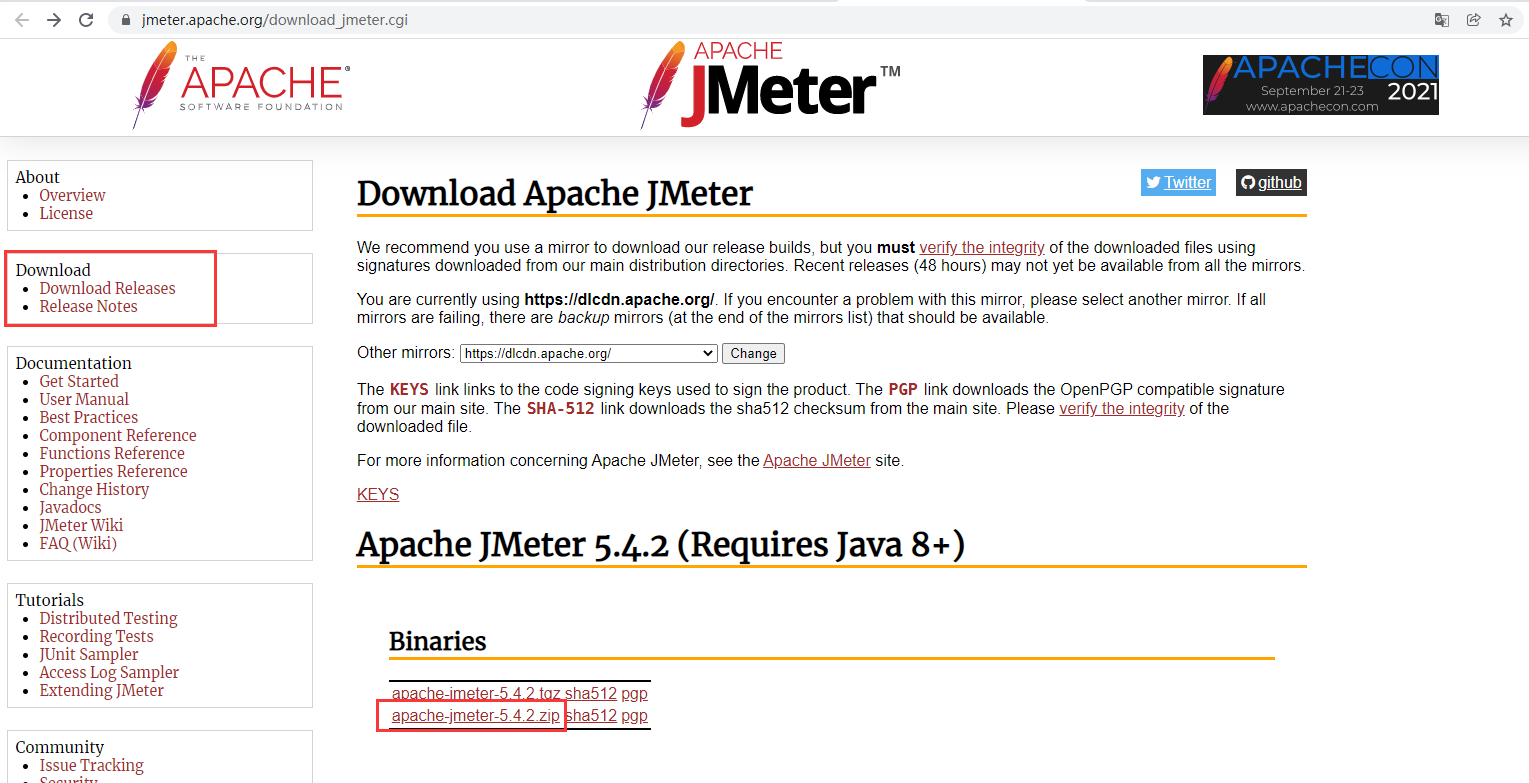Open the Overview link
Screen dimensions: 1529x783
pos(72,195)
